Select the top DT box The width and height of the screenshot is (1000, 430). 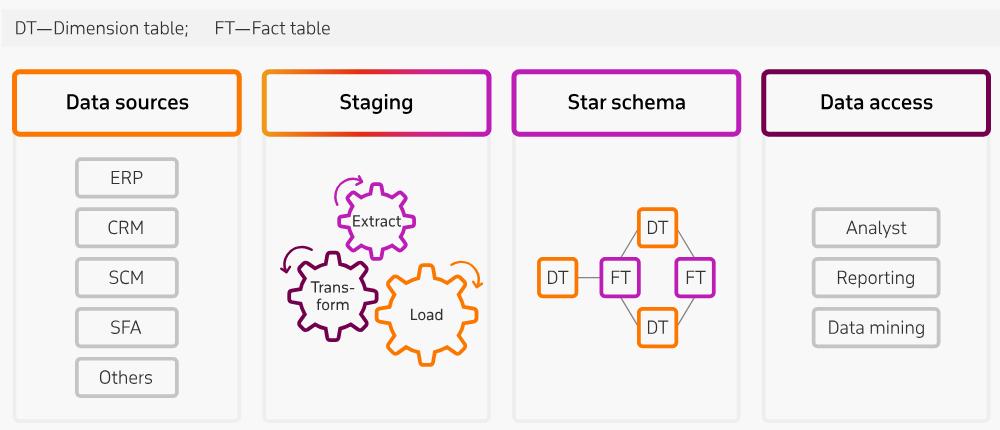coord(657,228)
